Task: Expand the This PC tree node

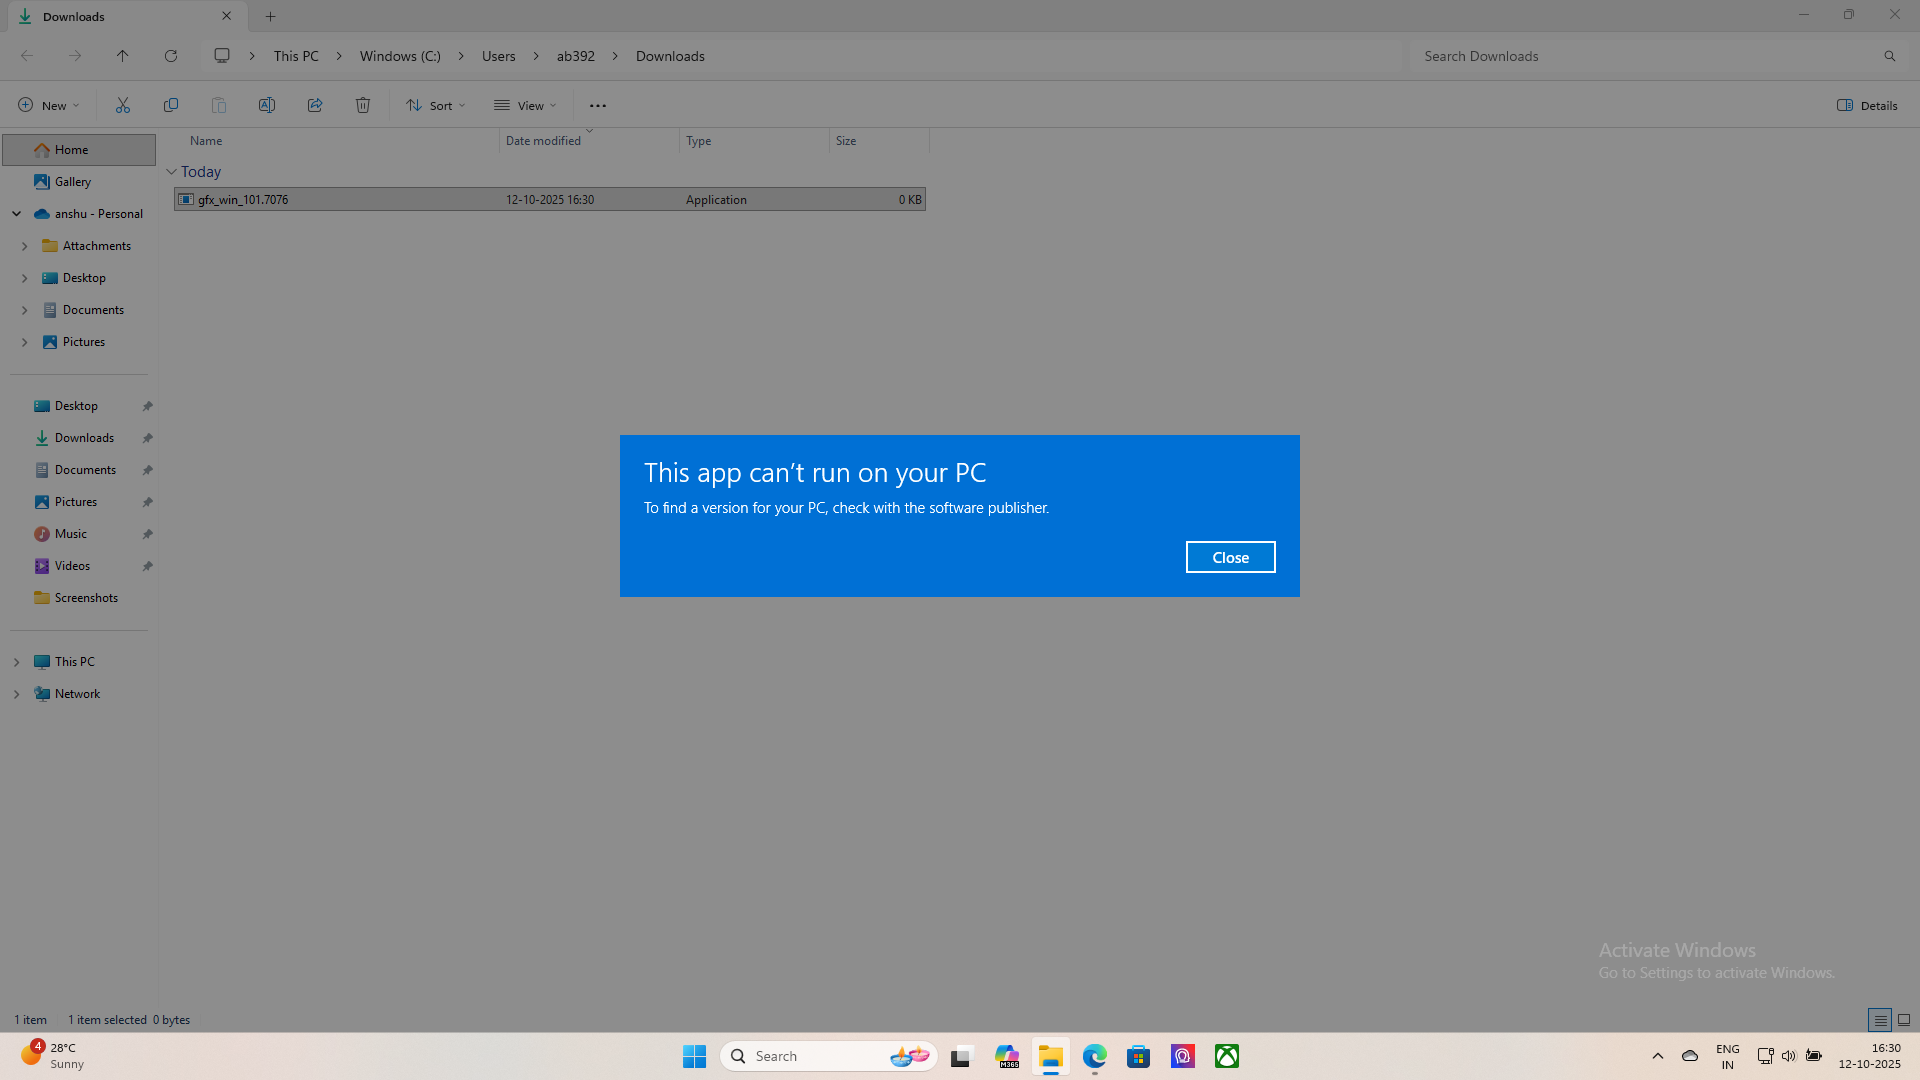Action: click(x=17, y=662)
